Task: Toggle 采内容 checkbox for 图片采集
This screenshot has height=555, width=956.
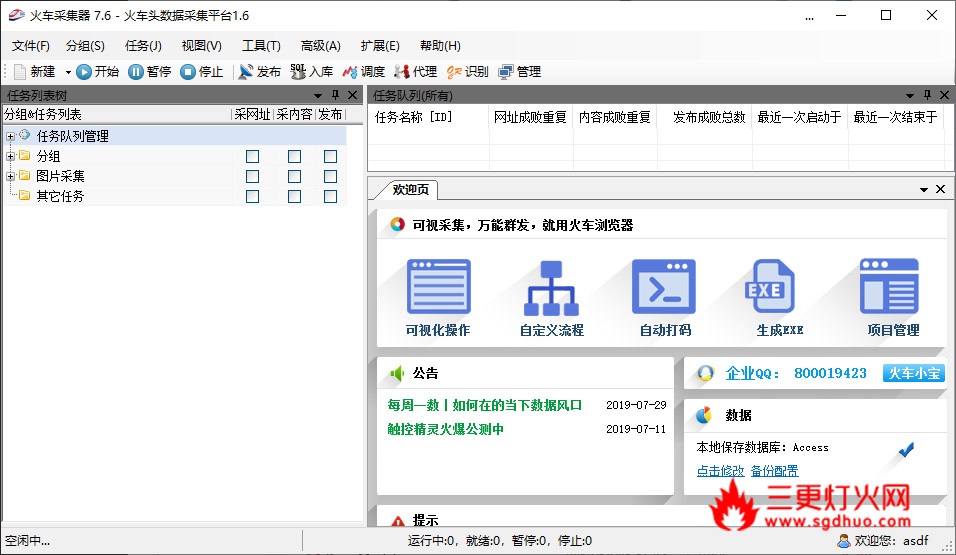Action: tap(294, 177)
